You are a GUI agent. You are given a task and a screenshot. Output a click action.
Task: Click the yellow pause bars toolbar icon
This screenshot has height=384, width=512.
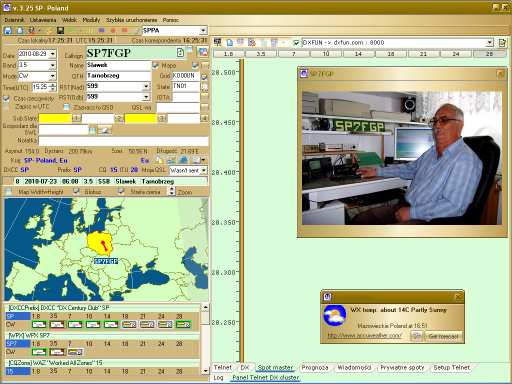91,31
